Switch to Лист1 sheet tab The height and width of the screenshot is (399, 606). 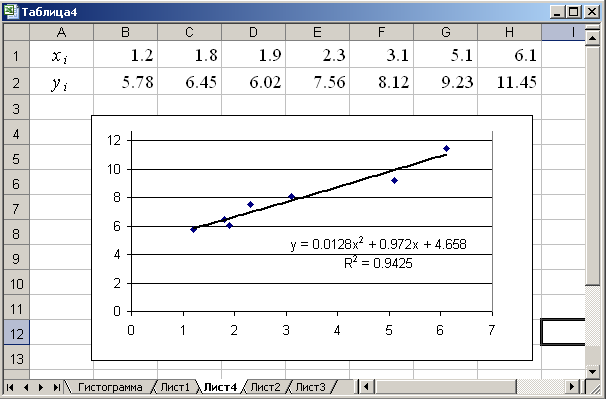(175, 387)
